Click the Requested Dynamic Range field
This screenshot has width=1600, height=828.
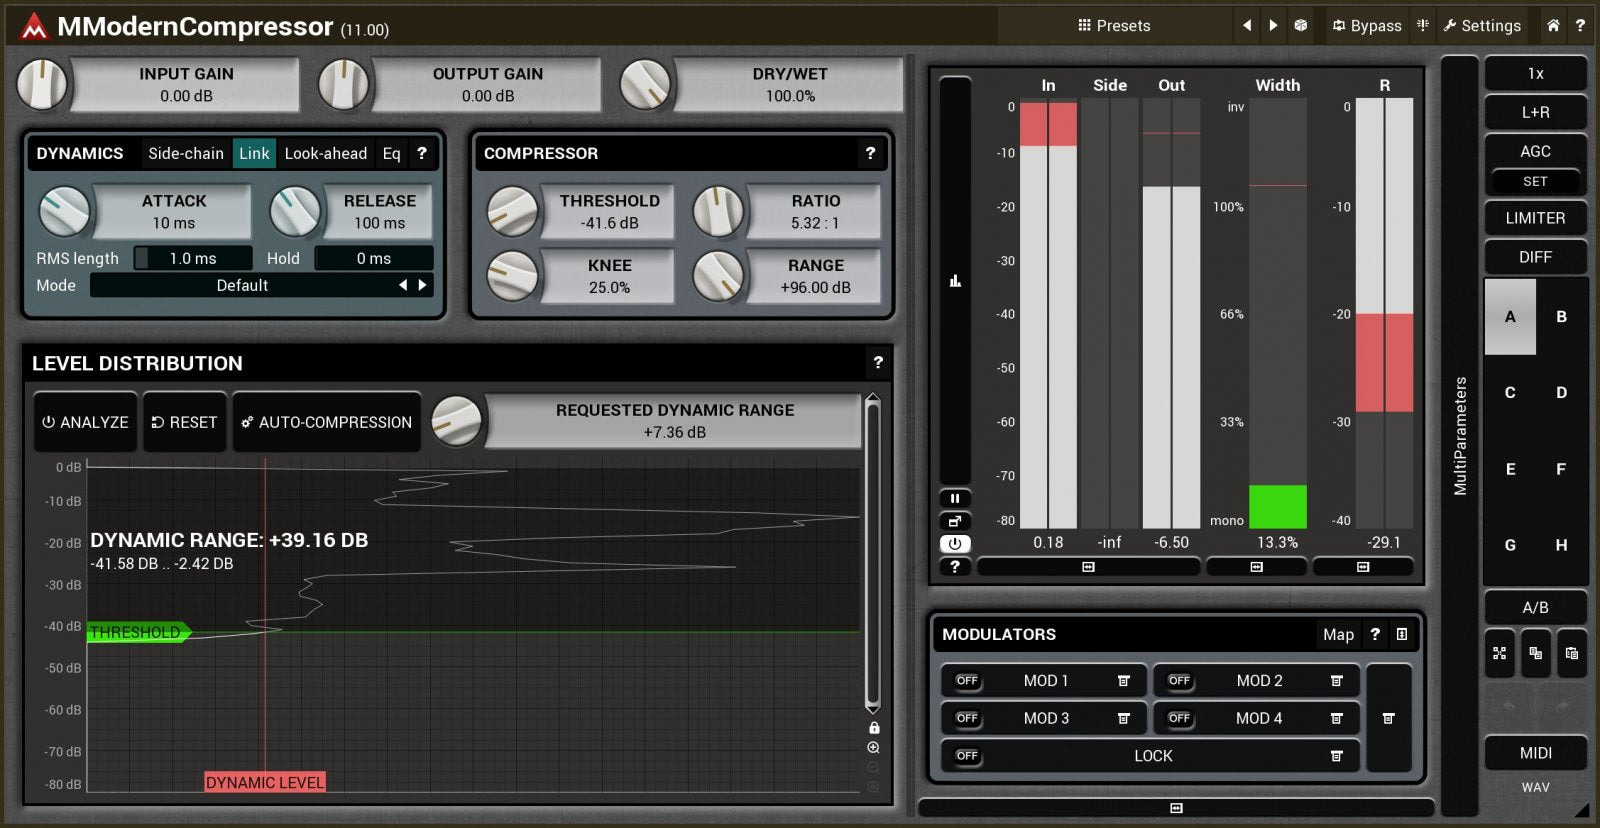675,421
